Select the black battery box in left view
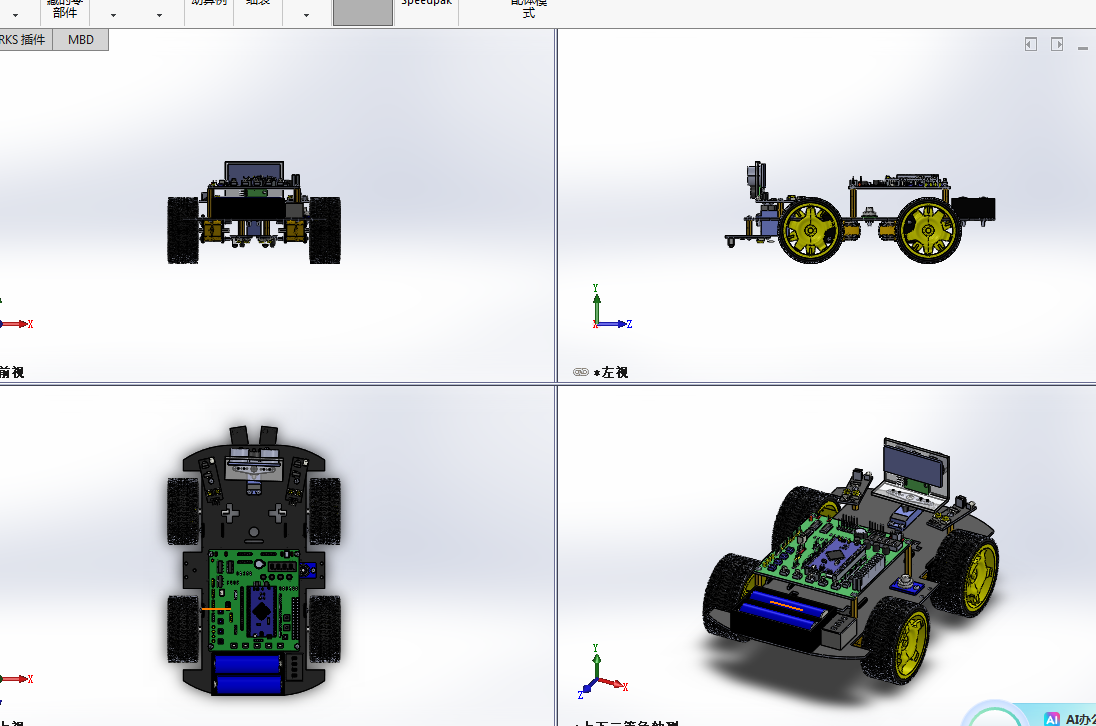Screen dimensions: 1096x726 [x=973, y=209]
